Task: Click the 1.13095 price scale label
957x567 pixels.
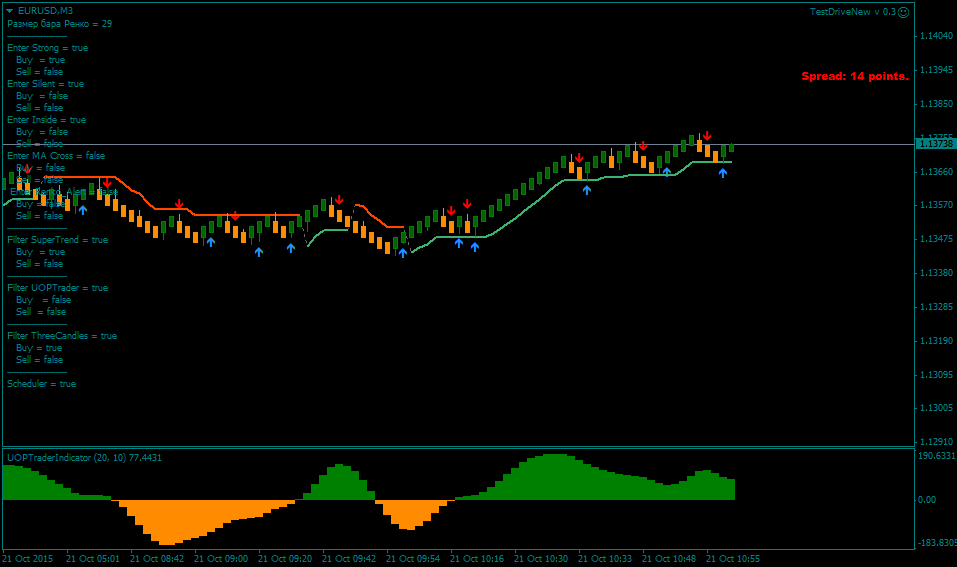Action: coord(936,374)
